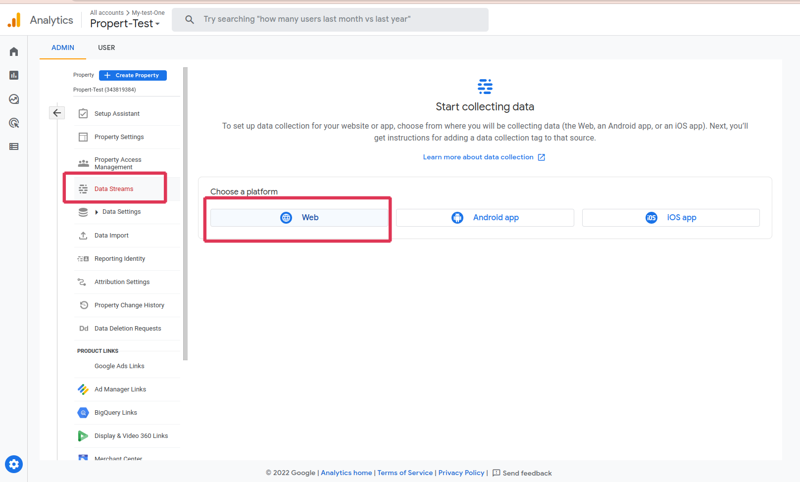Click the Property Change History clock icon
Viewport: 800px width, 482px height.
pos(84,305)
